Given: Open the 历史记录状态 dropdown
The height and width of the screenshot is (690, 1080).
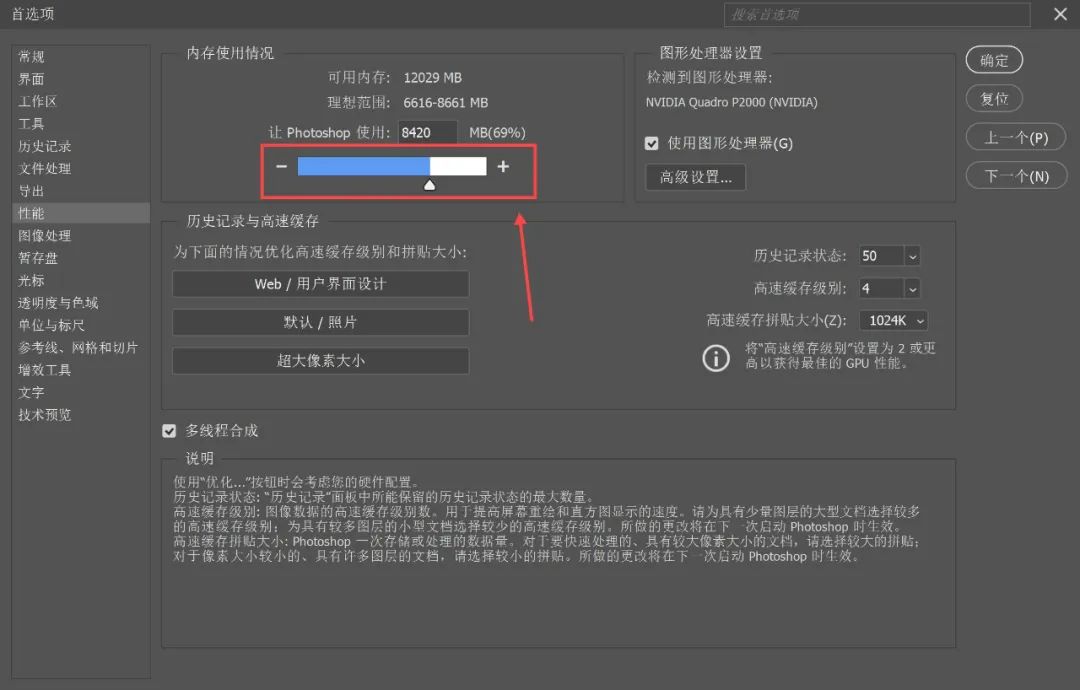Looking at the screenshot, I should (909, 256).
